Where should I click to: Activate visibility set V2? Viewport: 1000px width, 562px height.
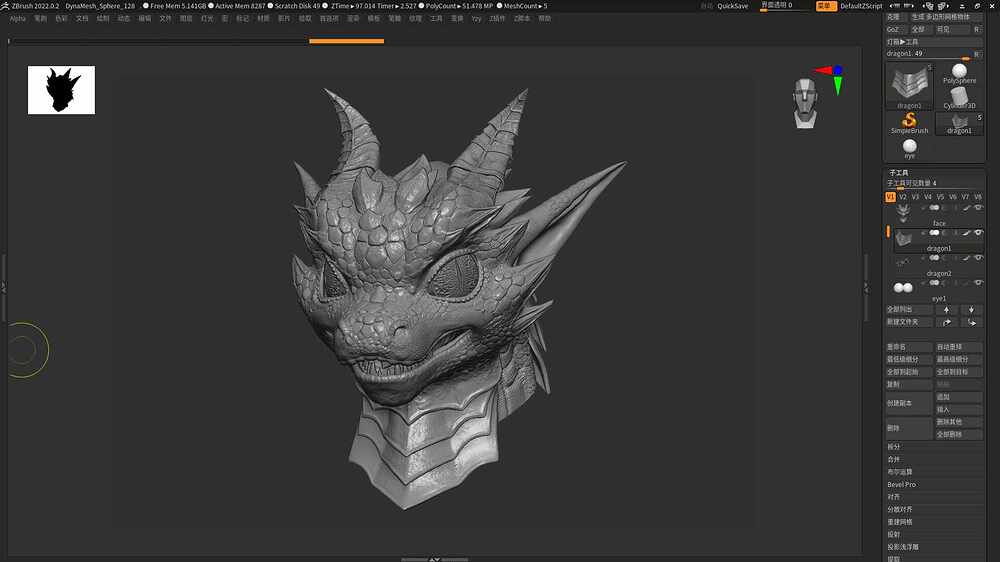902,197
